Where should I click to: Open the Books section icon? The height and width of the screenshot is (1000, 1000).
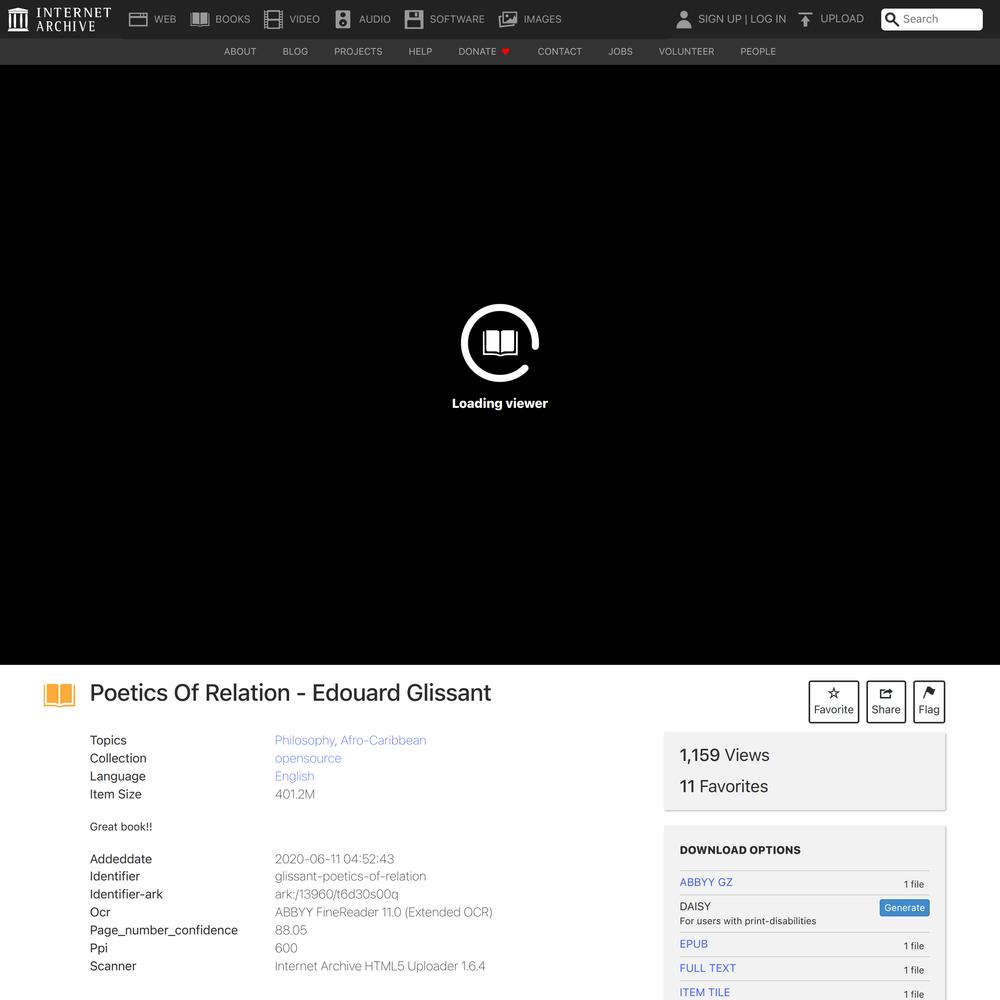tap(200, 19)
